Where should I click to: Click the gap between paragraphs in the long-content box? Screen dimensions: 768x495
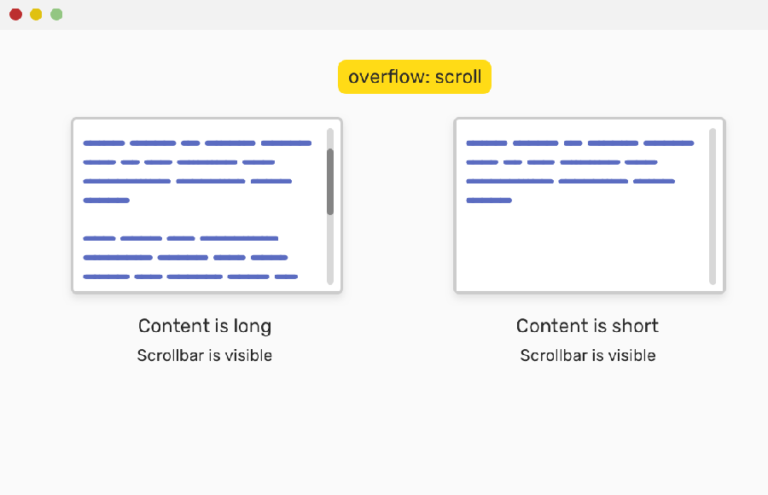tap(197, 219)
